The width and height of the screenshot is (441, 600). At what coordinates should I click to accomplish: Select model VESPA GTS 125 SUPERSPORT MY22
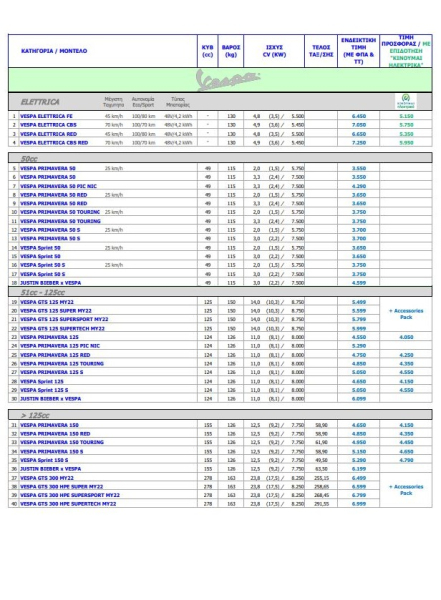click(x=64, y=319)
